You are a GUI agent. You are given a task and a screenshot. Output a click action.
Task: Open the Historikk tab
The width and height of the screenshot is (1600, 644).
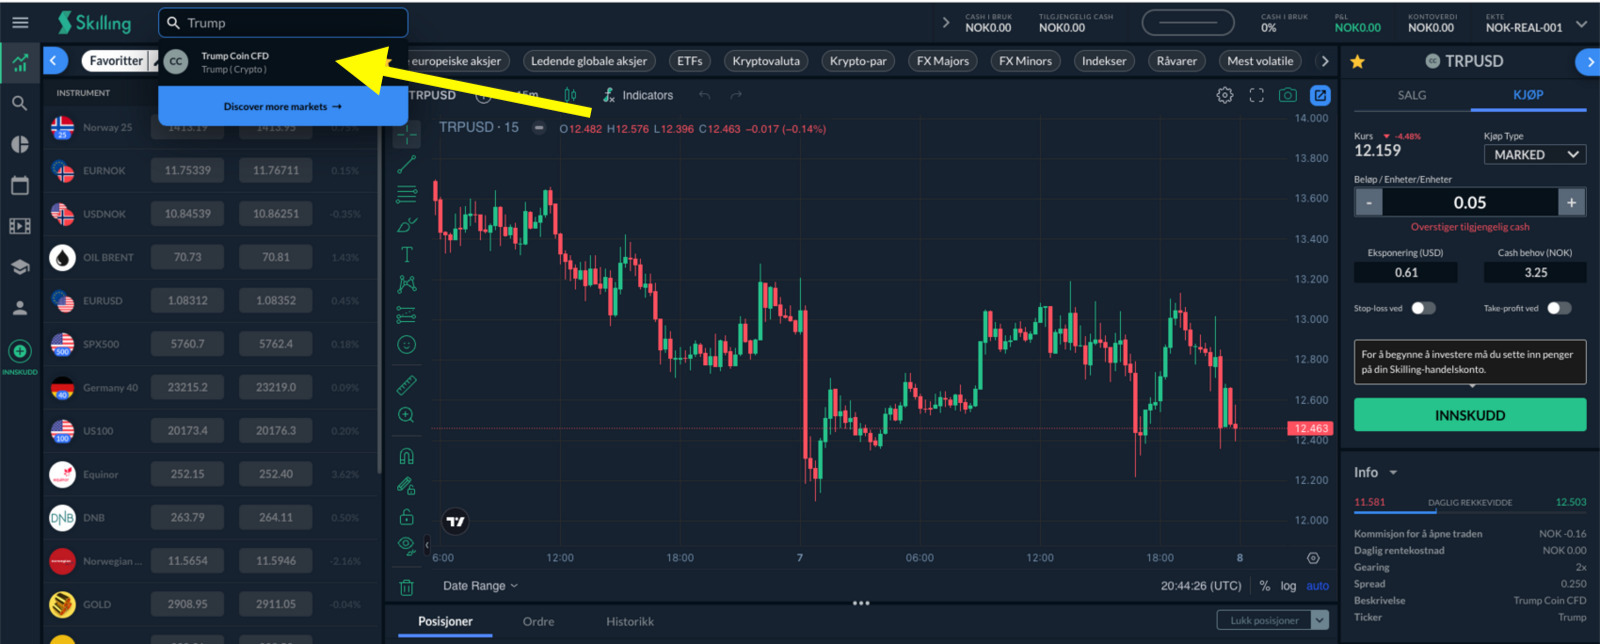pyautogui.click(x=630, y=622)
